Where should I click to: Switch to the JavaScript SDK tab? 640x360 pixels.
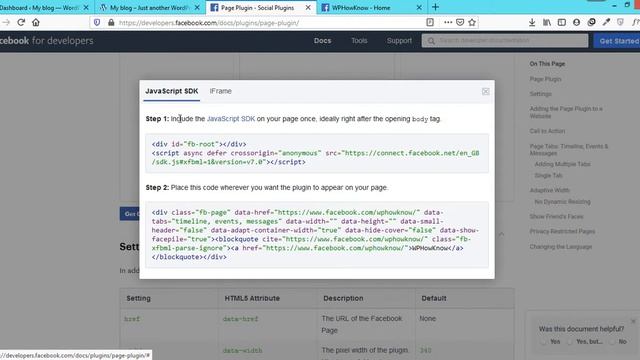pos(171,91)
